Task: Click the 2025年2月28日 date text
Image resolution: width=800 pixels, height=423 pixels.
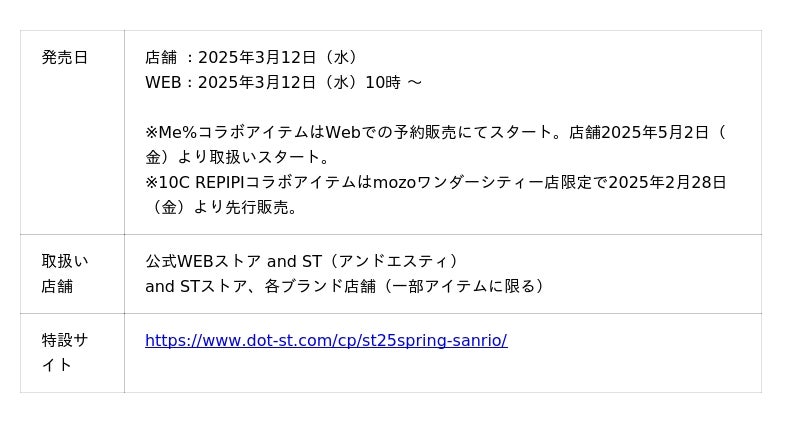Action: point(667,182)
